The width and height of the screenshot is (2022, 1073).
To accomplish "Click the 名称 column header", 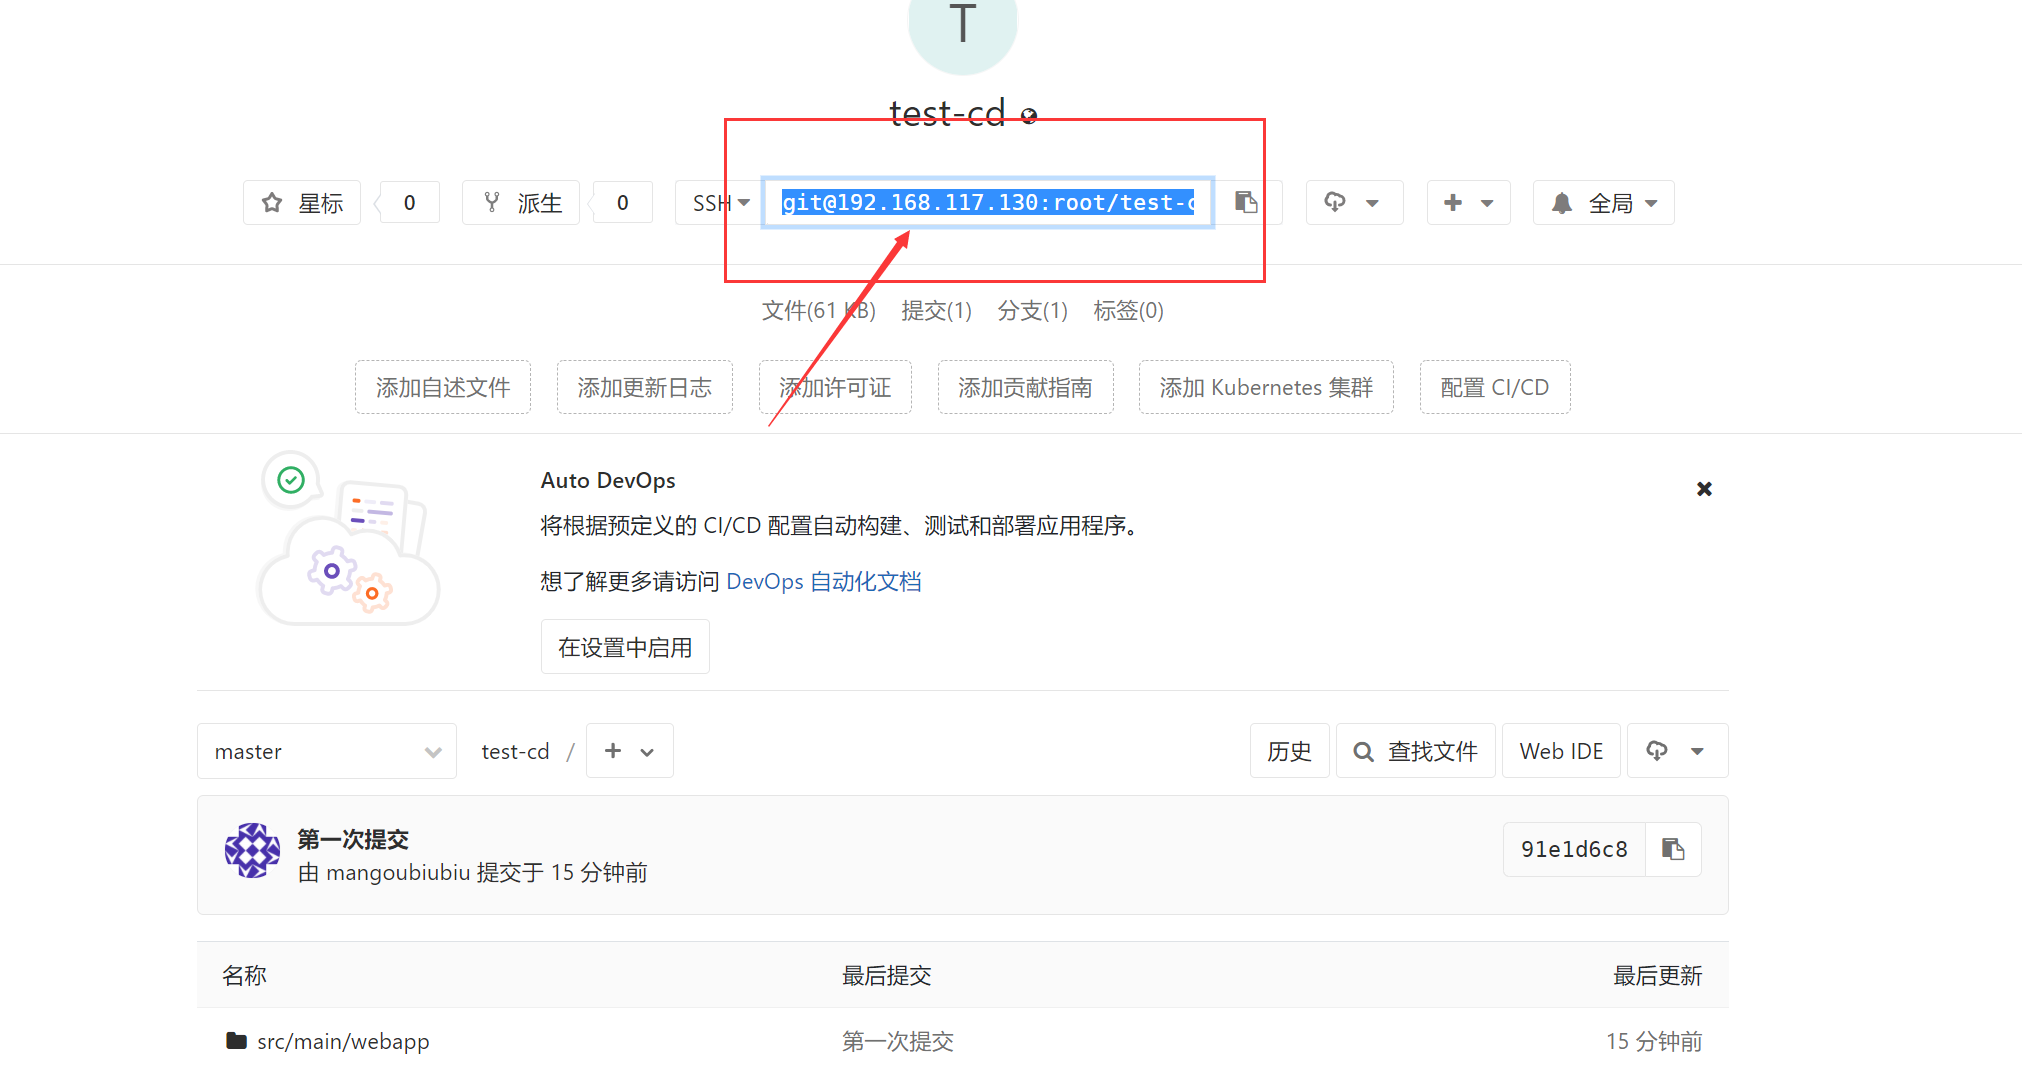I will click(x=244, y=975).
